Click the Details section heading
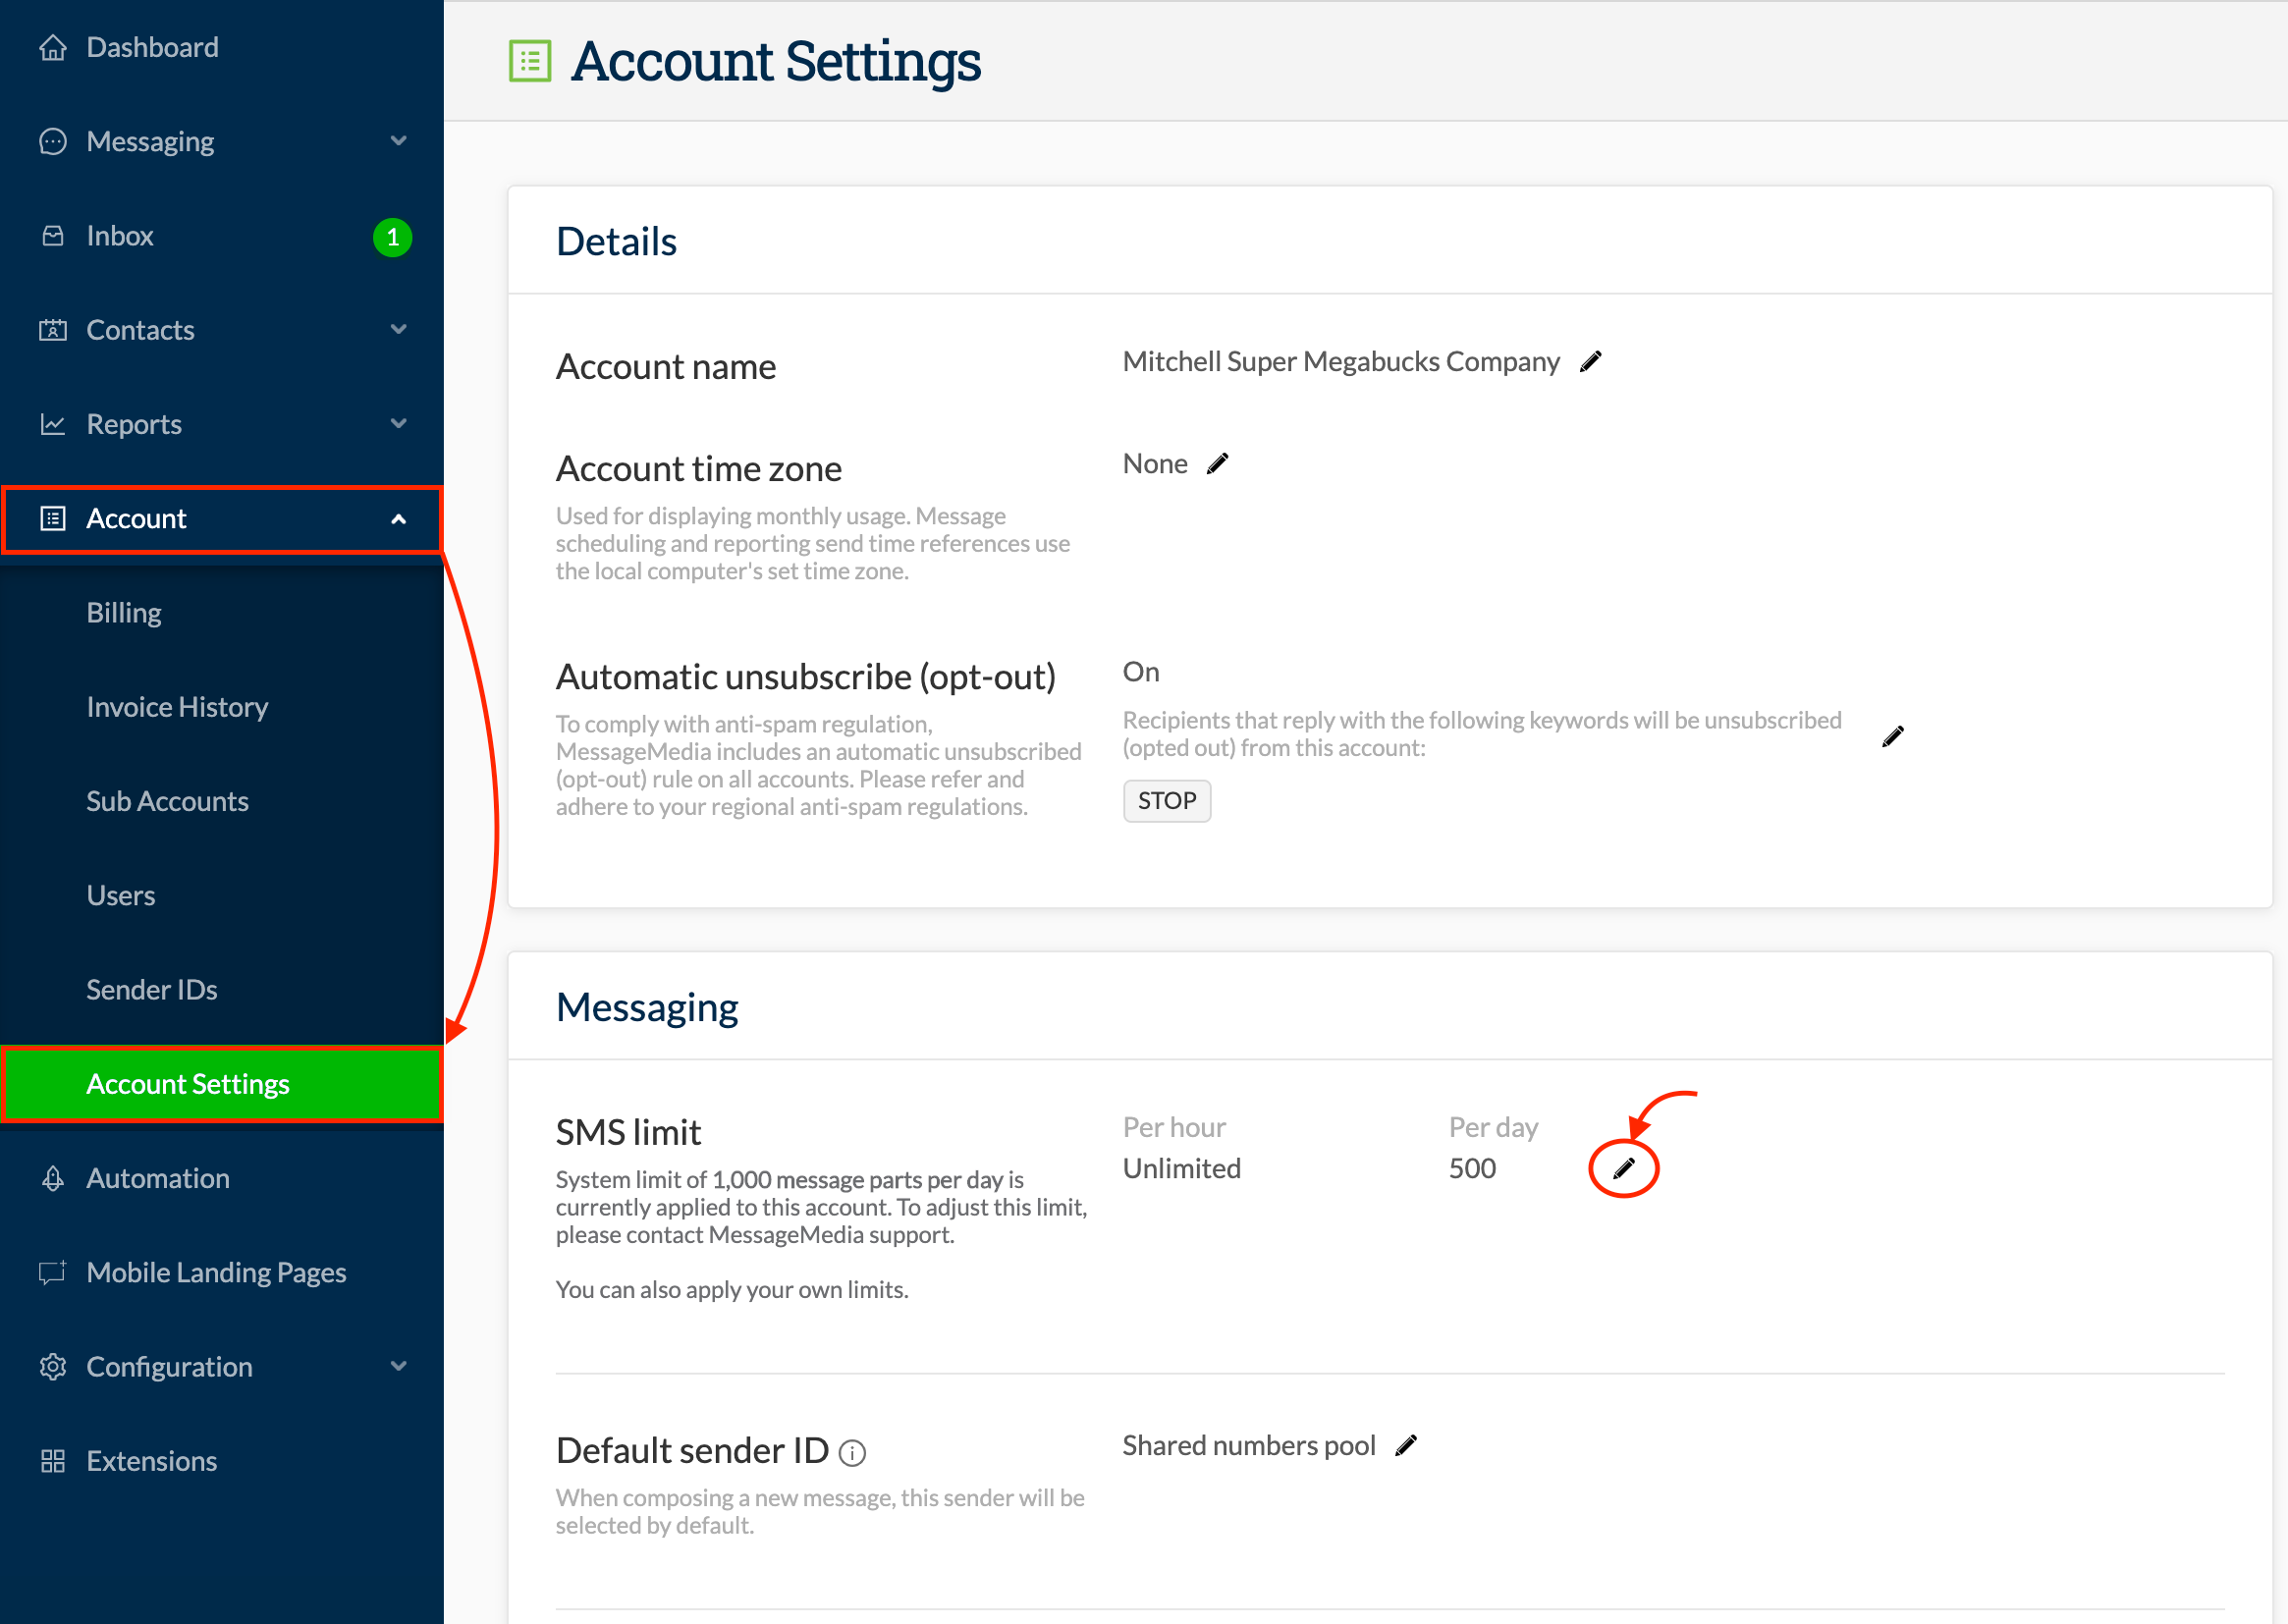This screenshot has height=1624, width=2288. pyautogui.click(x=616, y=241)
